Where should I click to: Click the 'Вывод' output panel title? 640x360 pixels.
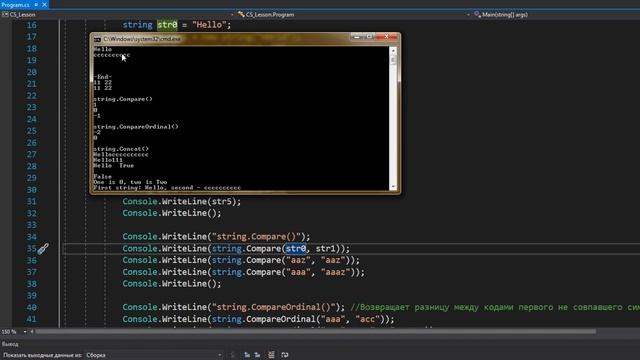coord(10,344)
